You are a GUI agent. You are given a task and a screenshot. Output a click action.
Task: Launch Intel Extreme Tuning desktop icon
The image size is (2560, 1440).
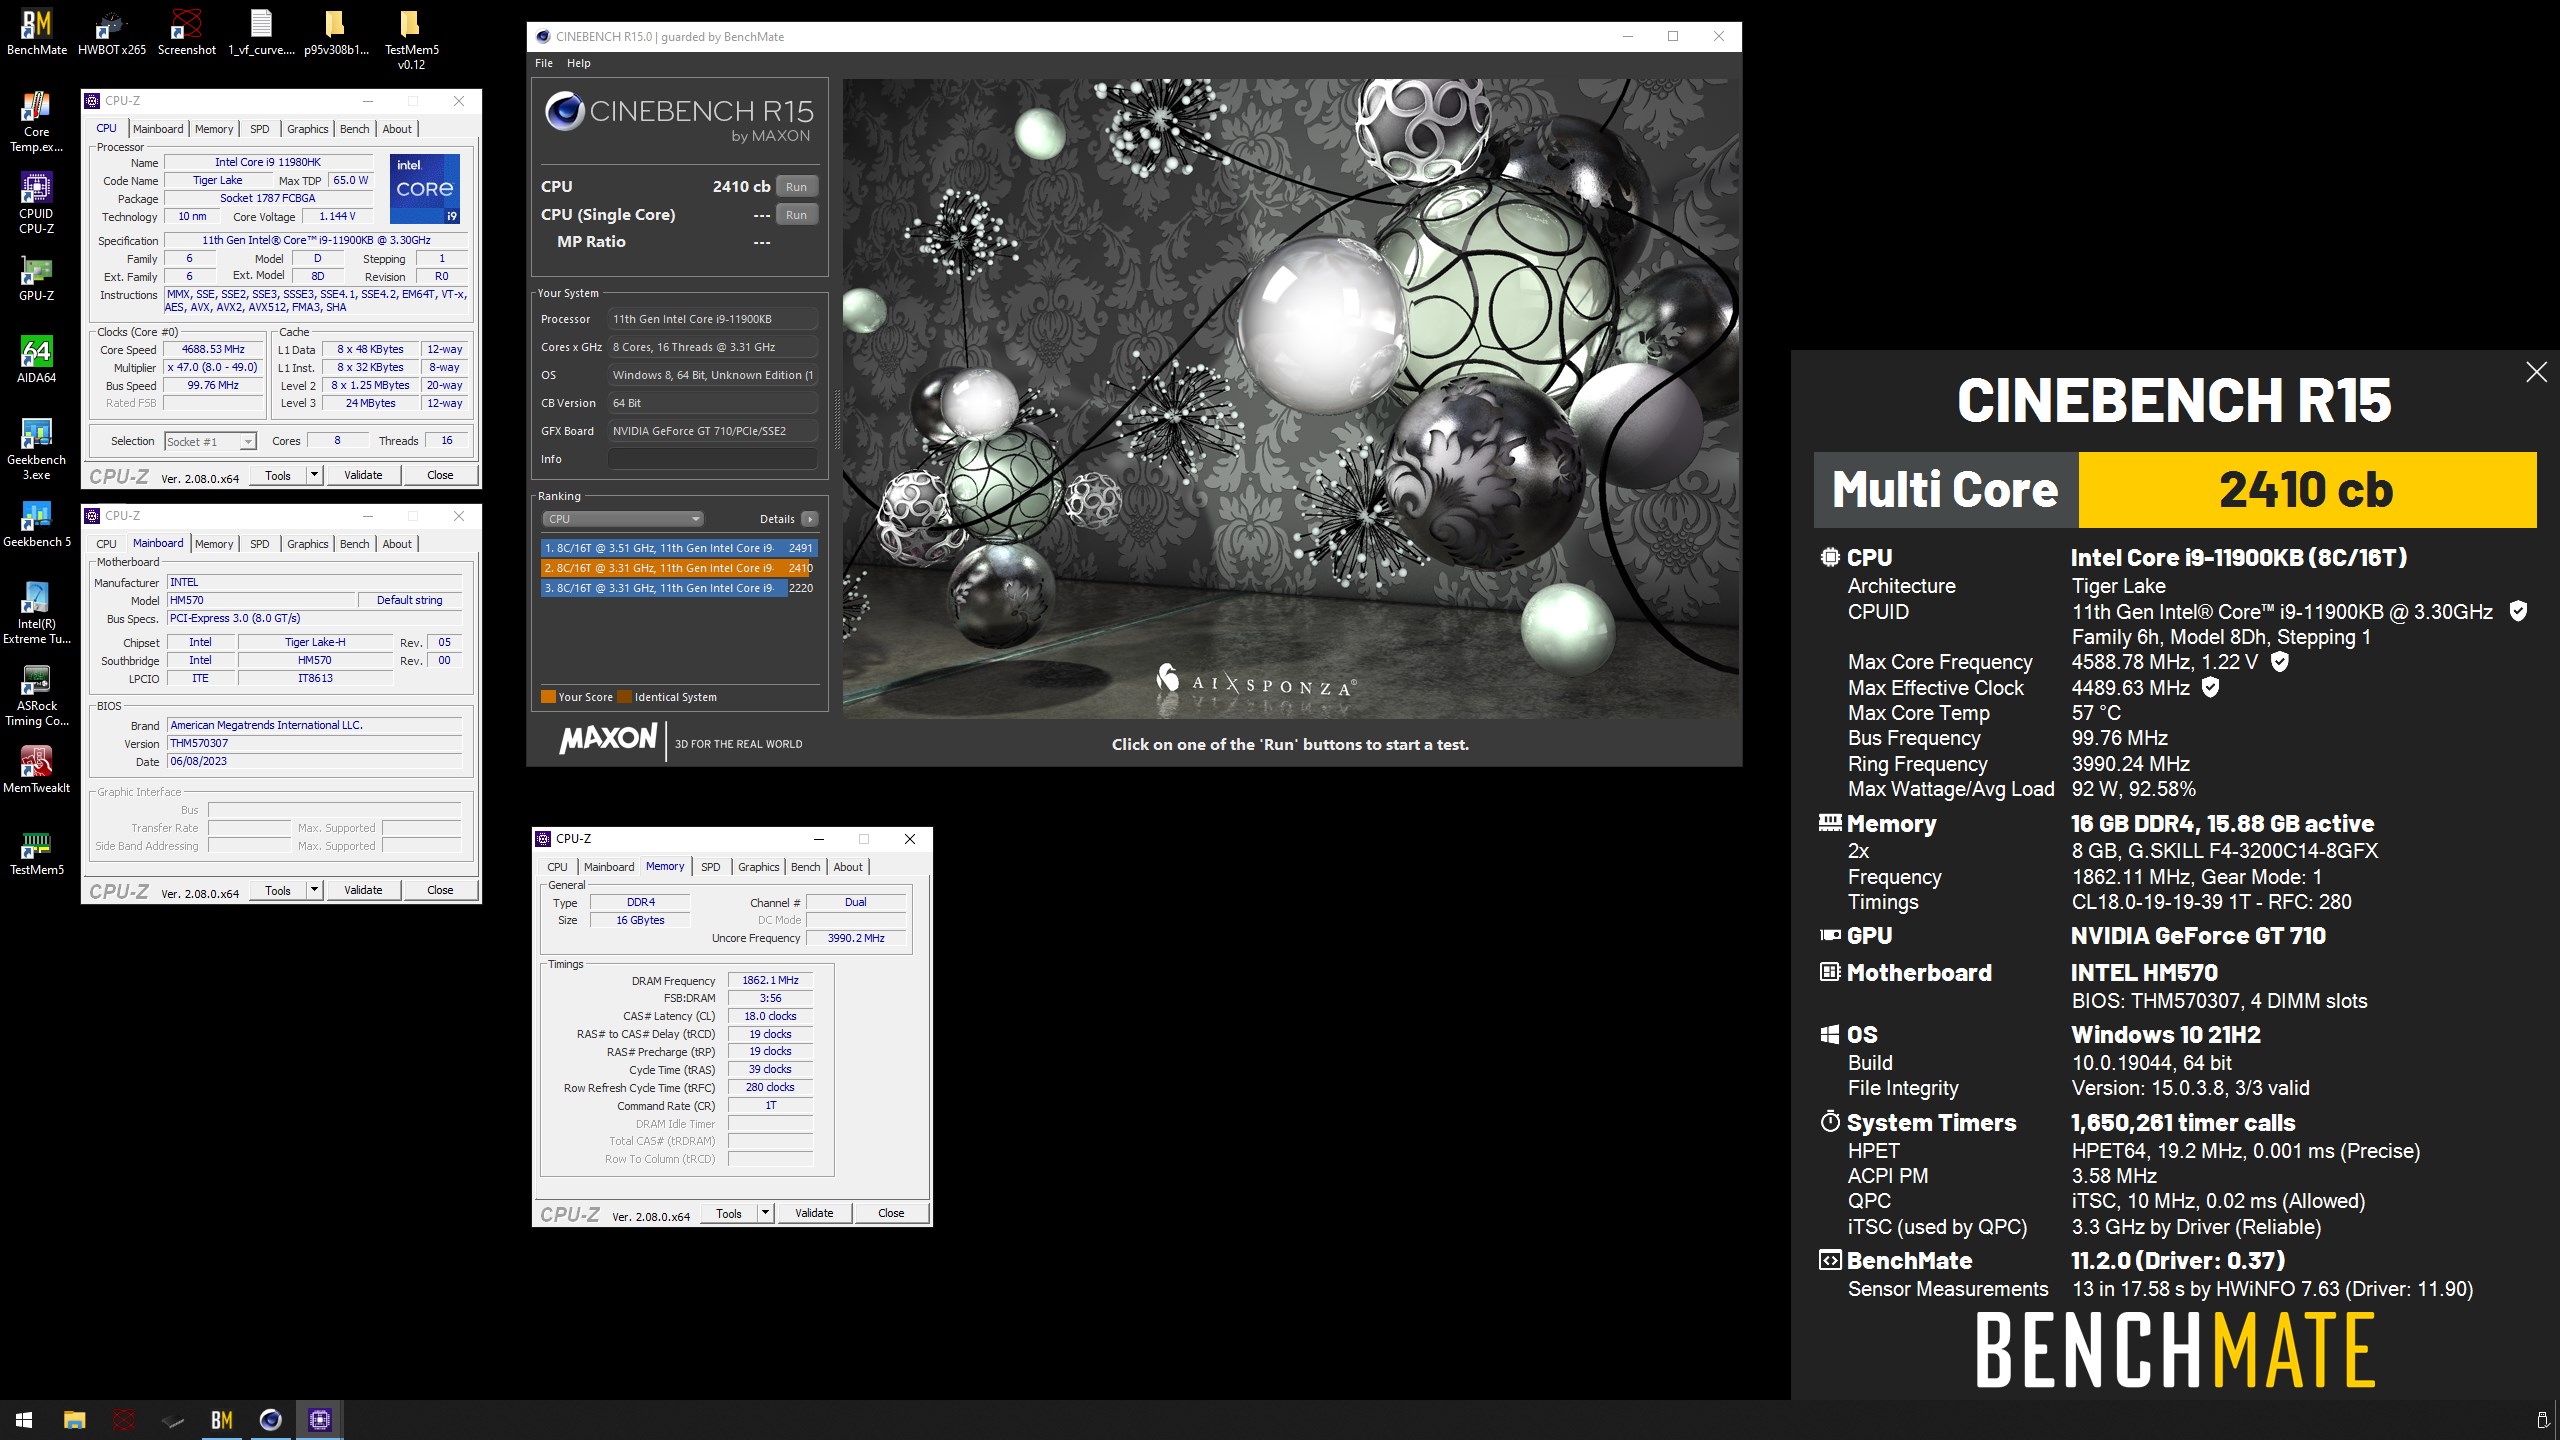pyautogui.click(x=37, y=612)
